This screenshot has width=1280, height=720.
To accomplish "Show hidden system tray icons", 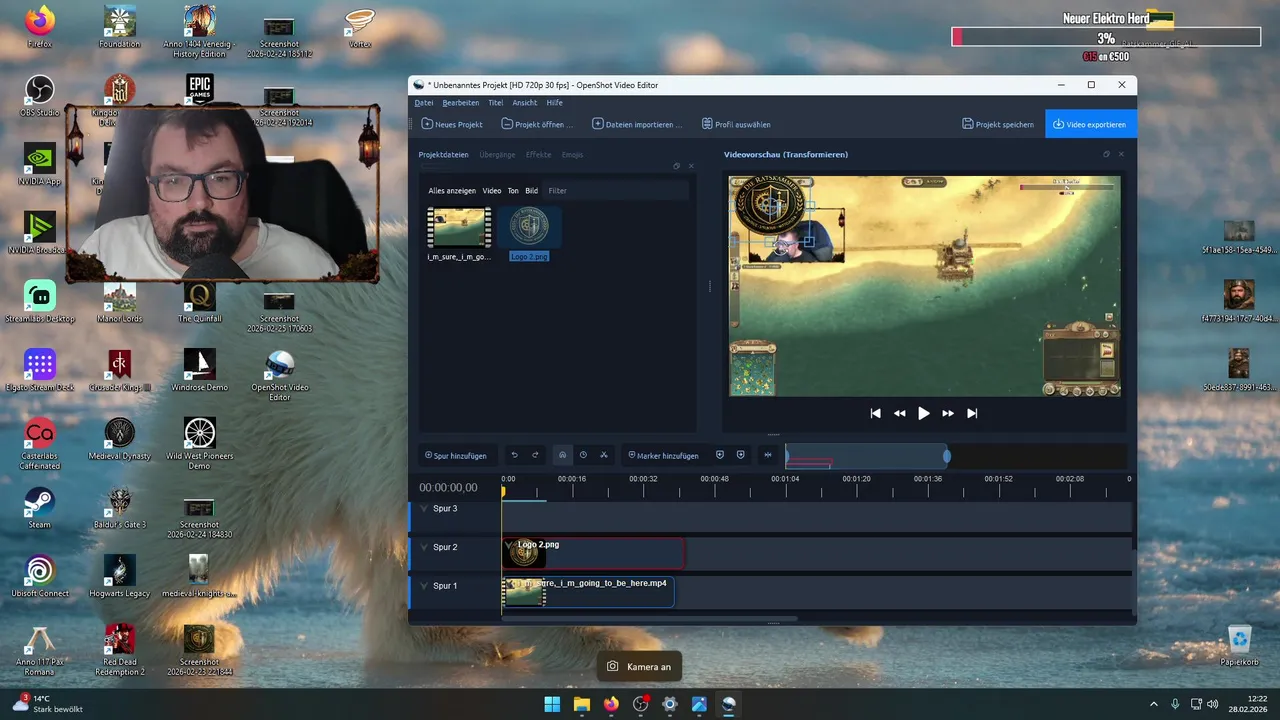I will pyautogui.click(x=1153, y=704).
